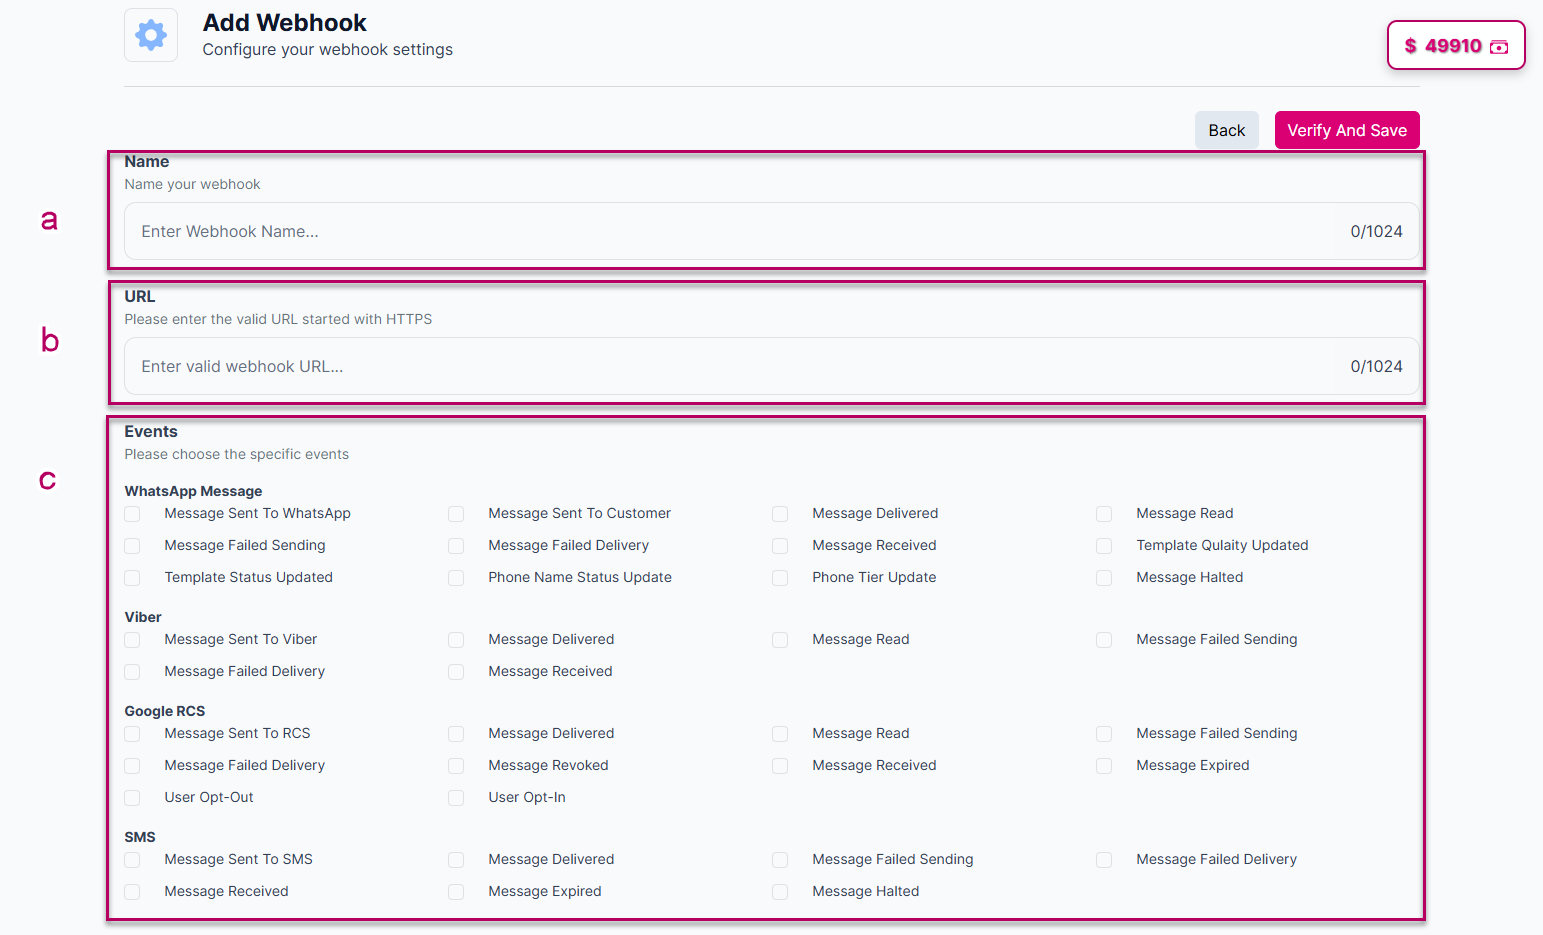Check Message Revoked checkbox
The image size is (1543, 935).
click(x=456, y=766)
